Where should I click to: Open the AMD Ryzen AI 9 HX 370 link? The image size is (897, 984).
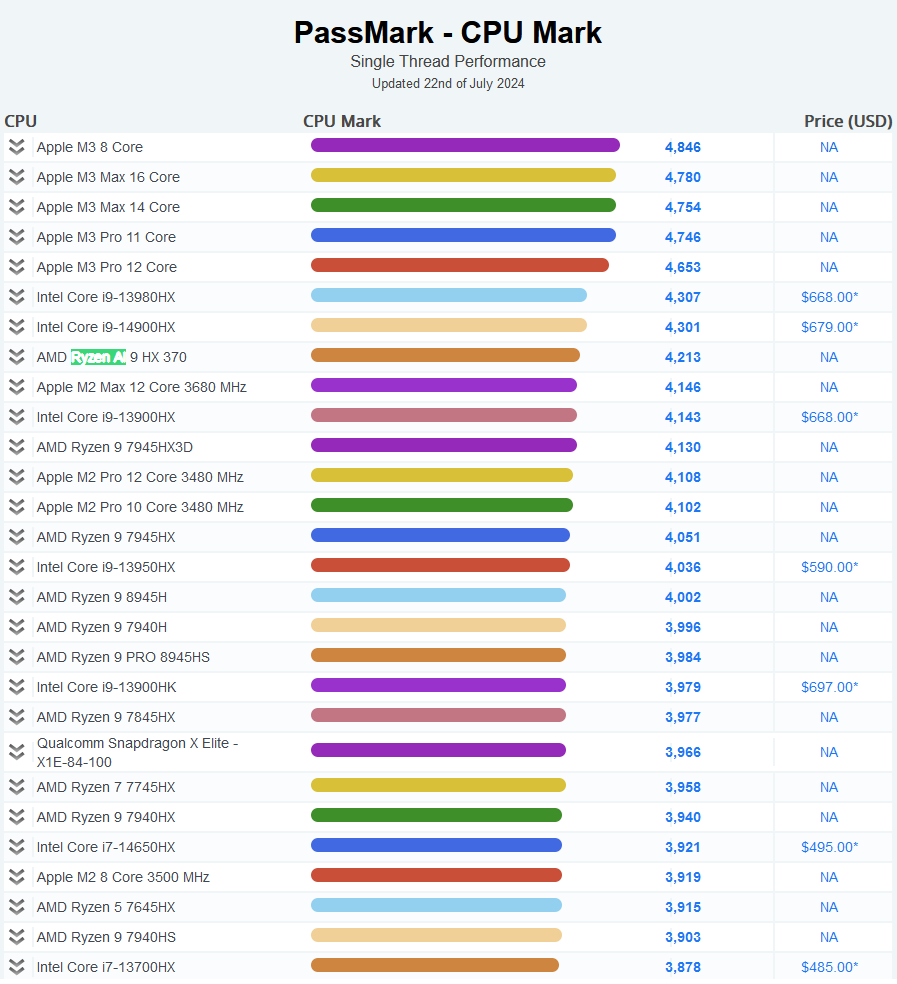point(111,357)
